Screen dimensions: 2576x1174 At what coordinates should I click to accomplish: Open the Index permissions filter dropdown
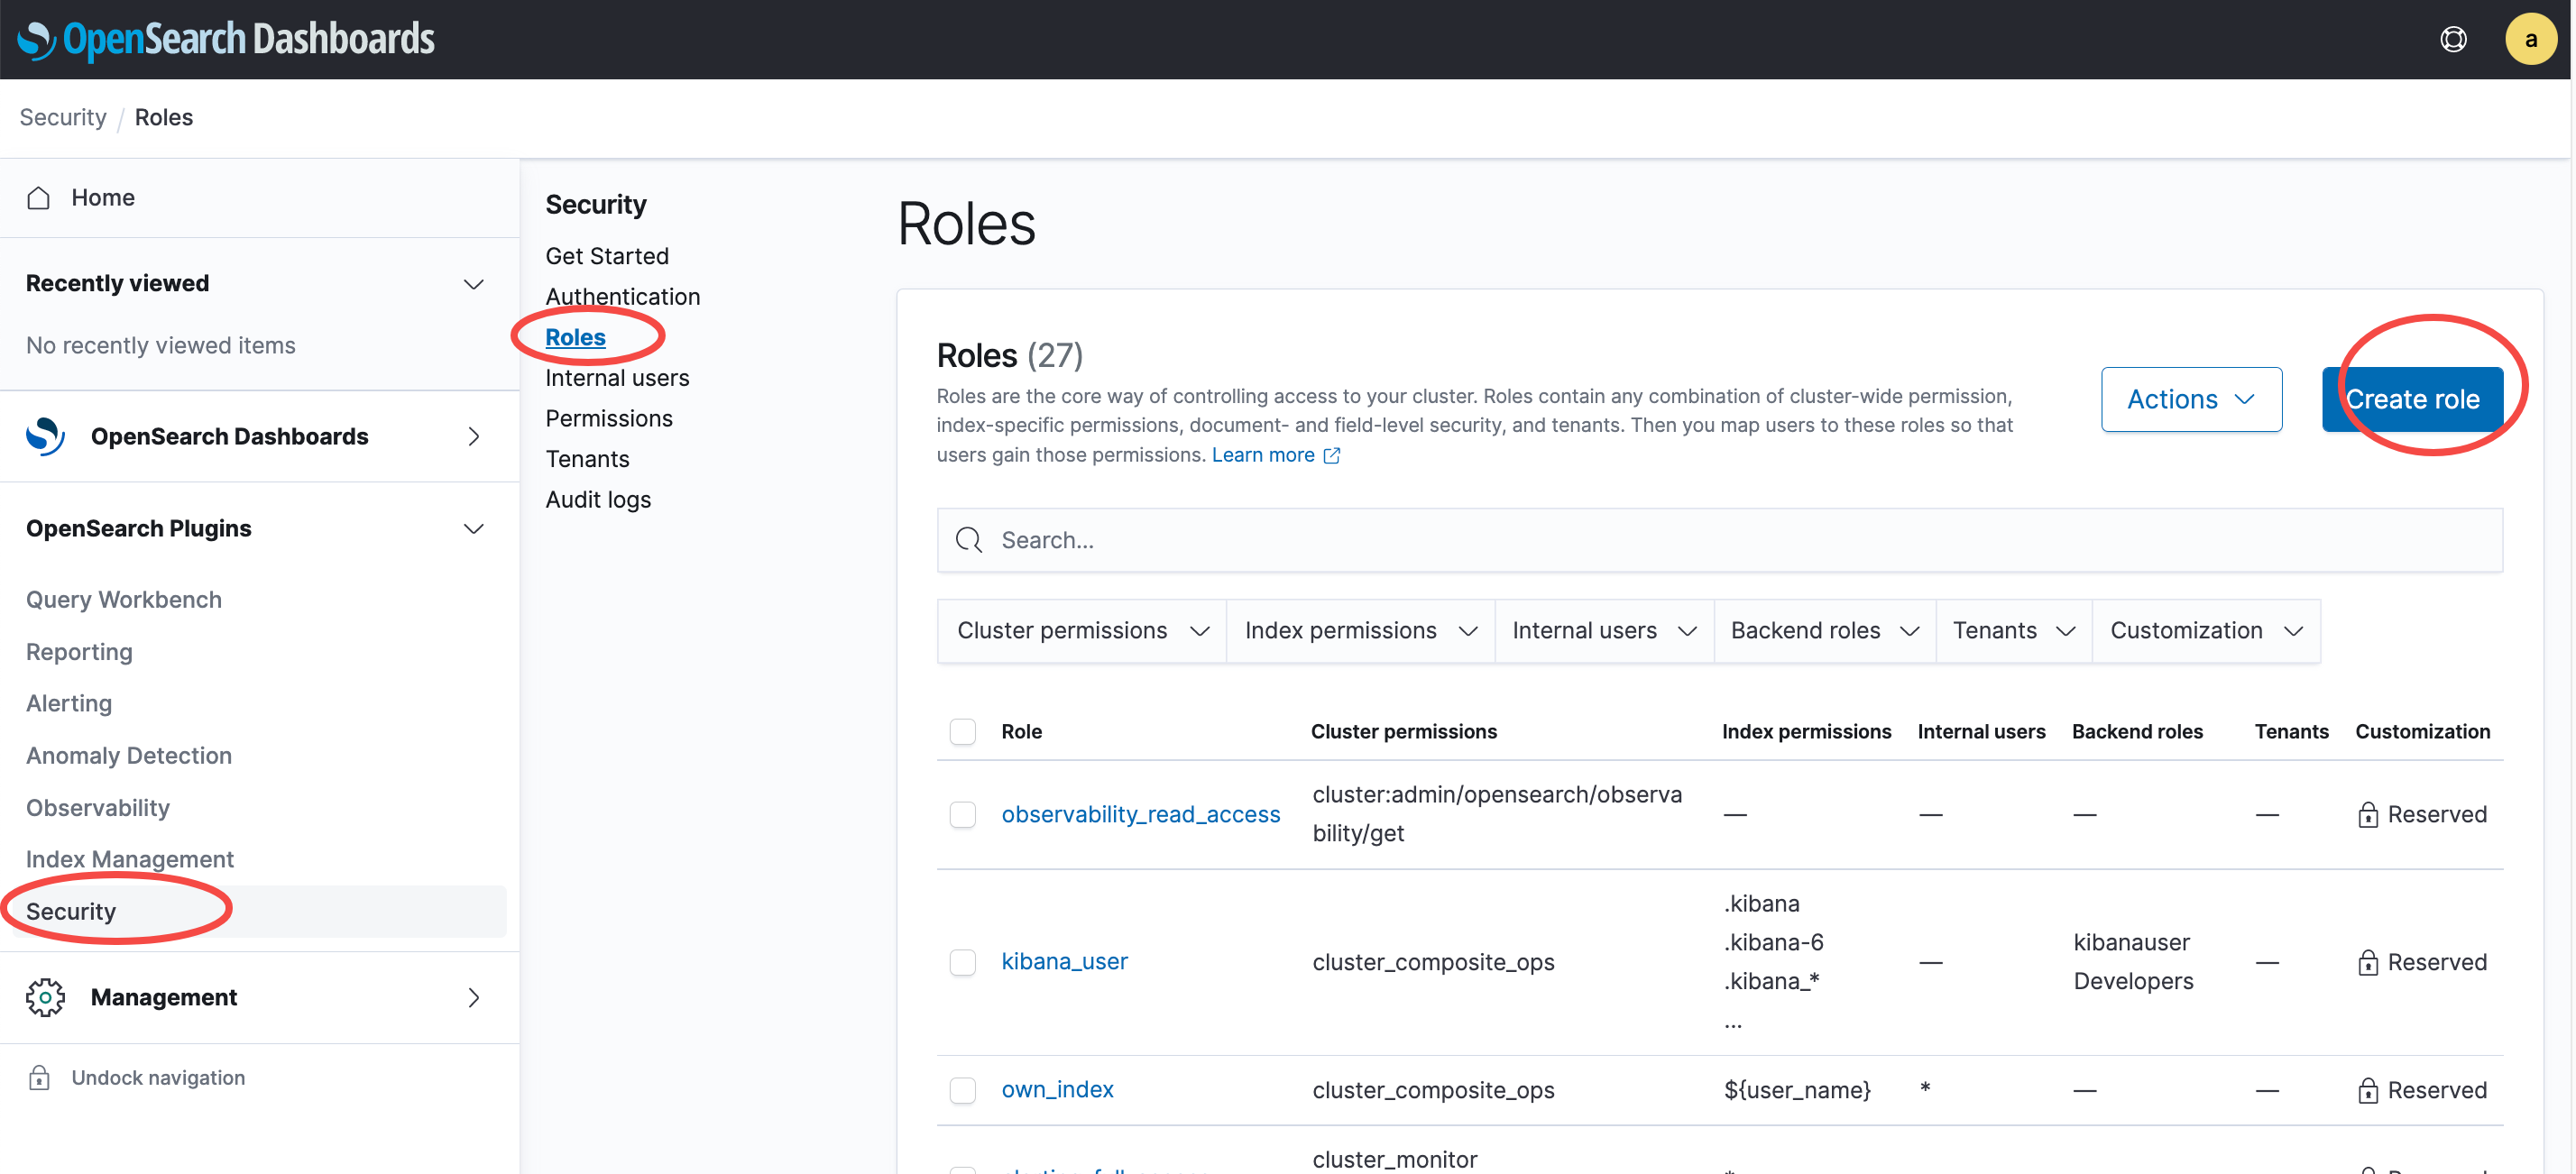pos(1360,630)
